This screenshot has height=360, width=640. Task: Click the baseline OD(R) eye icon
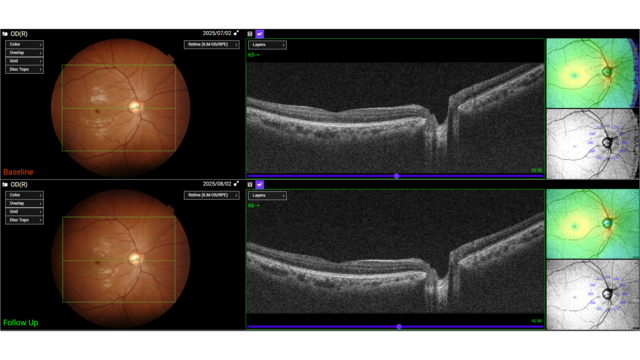pos(5,34)
